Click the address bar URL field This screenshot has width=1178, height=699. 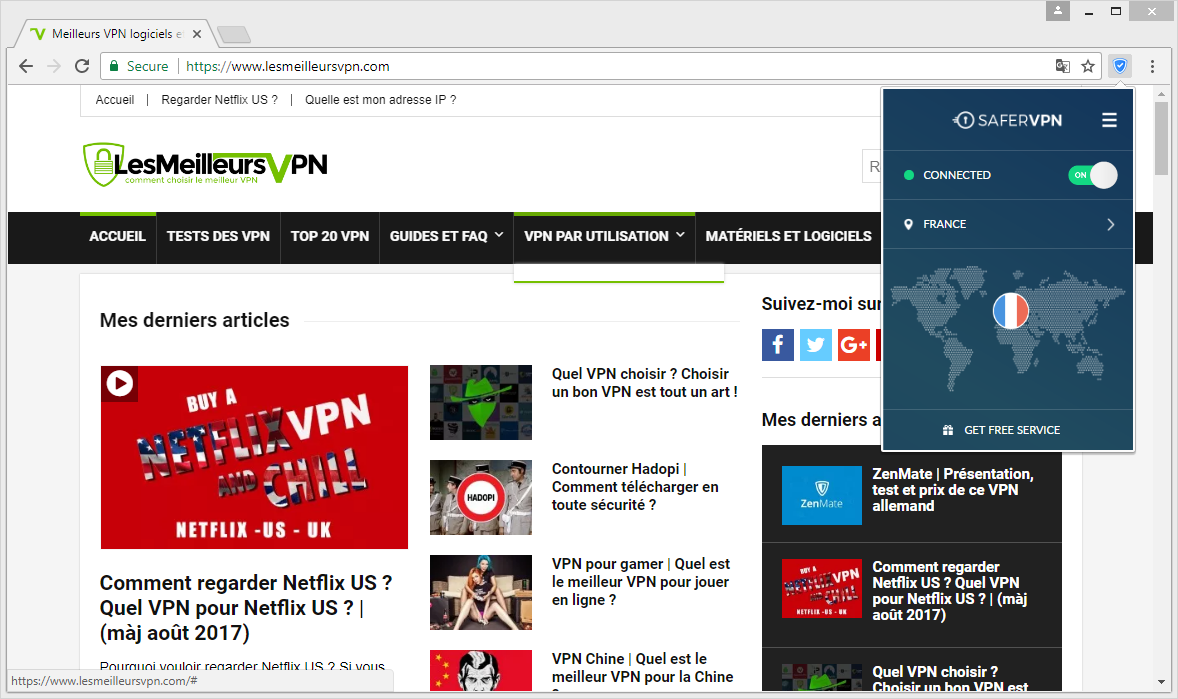tap(601, 66)
